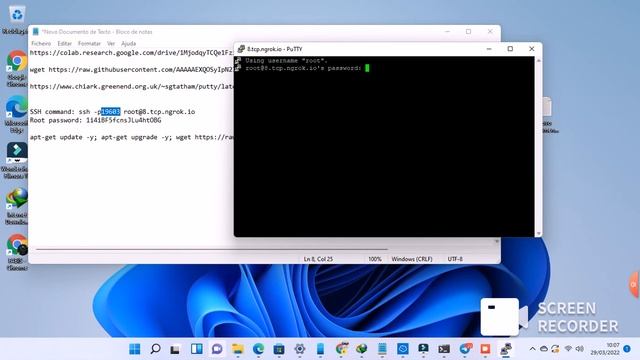Open the Windows Start menu
This screenshot has height=360, width=640.
coord(134,349)
